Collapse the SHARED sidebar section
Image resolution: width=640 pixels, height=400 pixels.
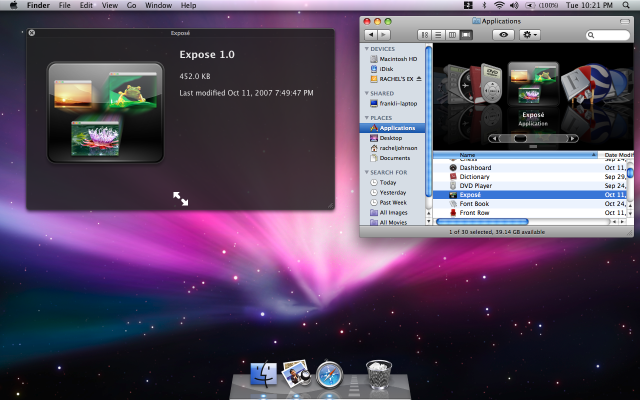(x=367, y=93)
